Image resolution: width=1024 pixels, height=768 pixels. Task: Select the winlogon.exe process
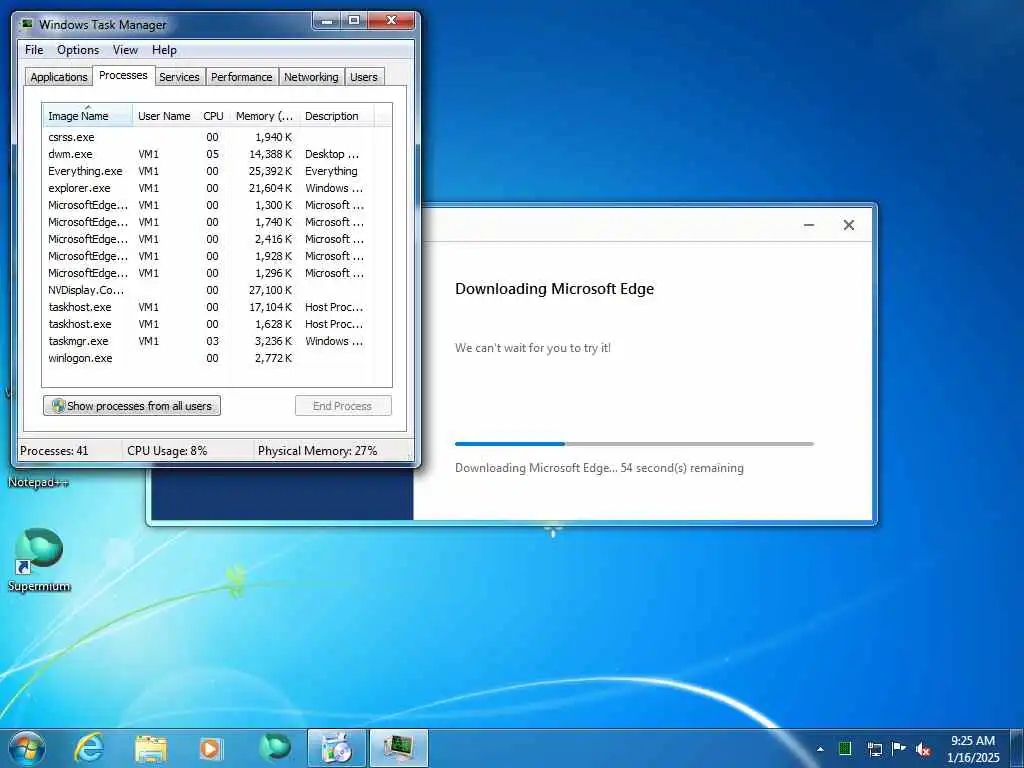pos(217,358)
